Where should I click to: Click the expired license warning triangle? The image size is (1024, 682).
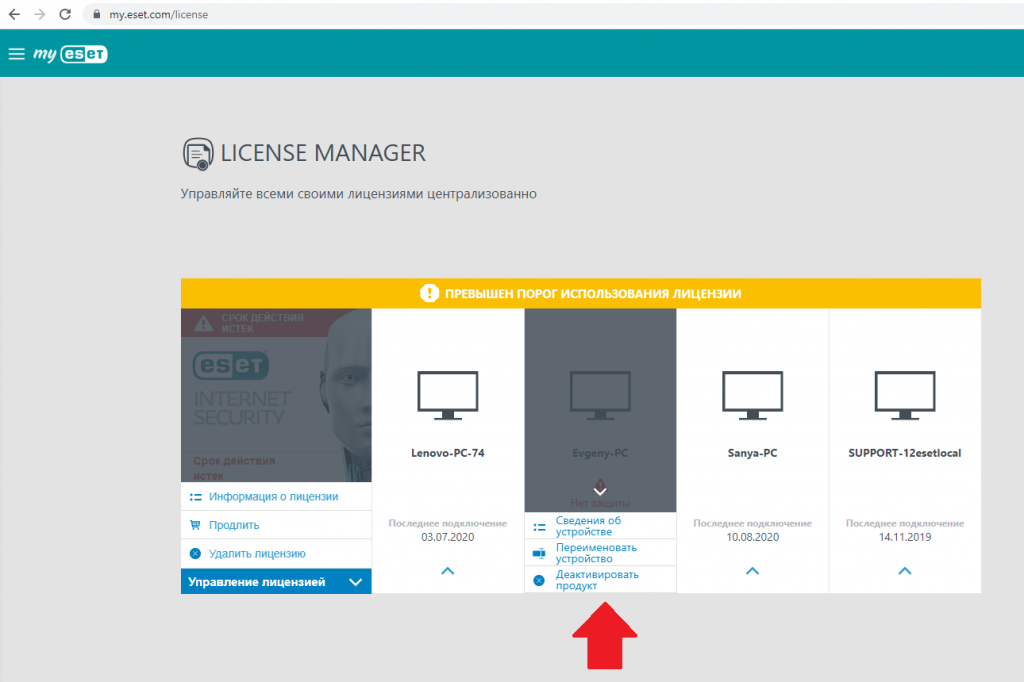[204, 323]
